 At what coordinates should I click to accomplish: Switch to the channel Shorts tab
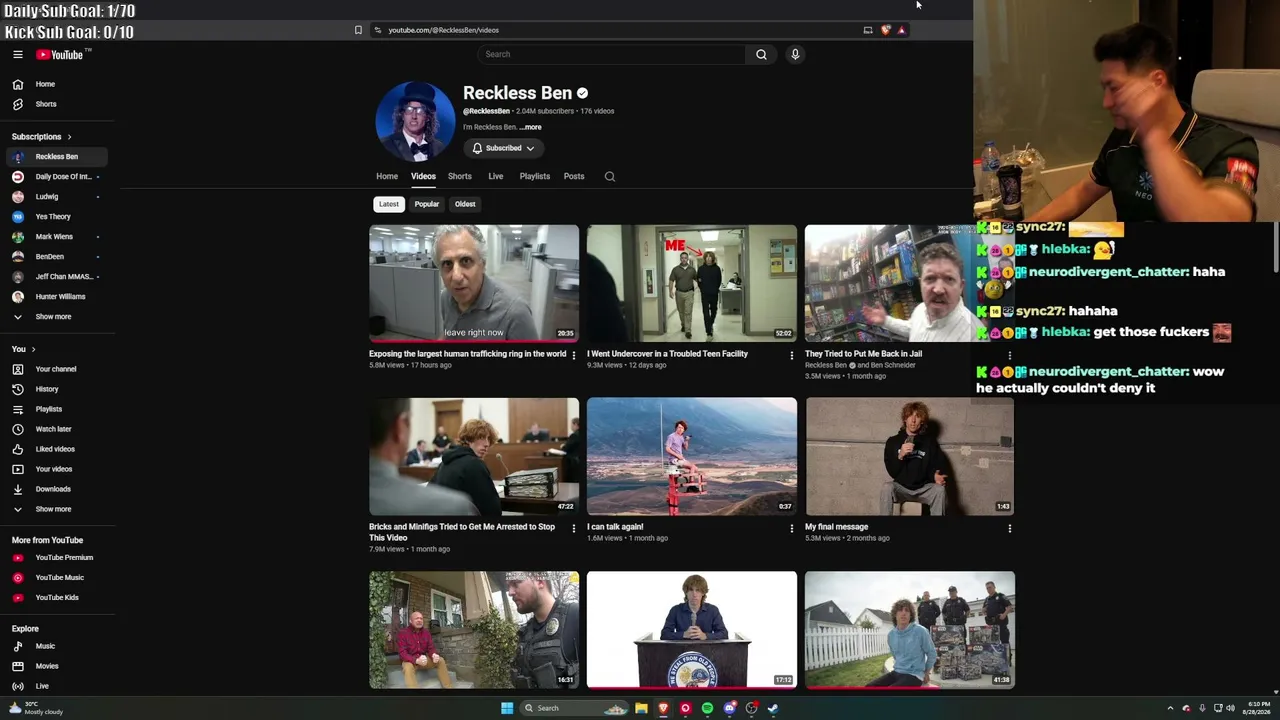(x=460, y=176)
